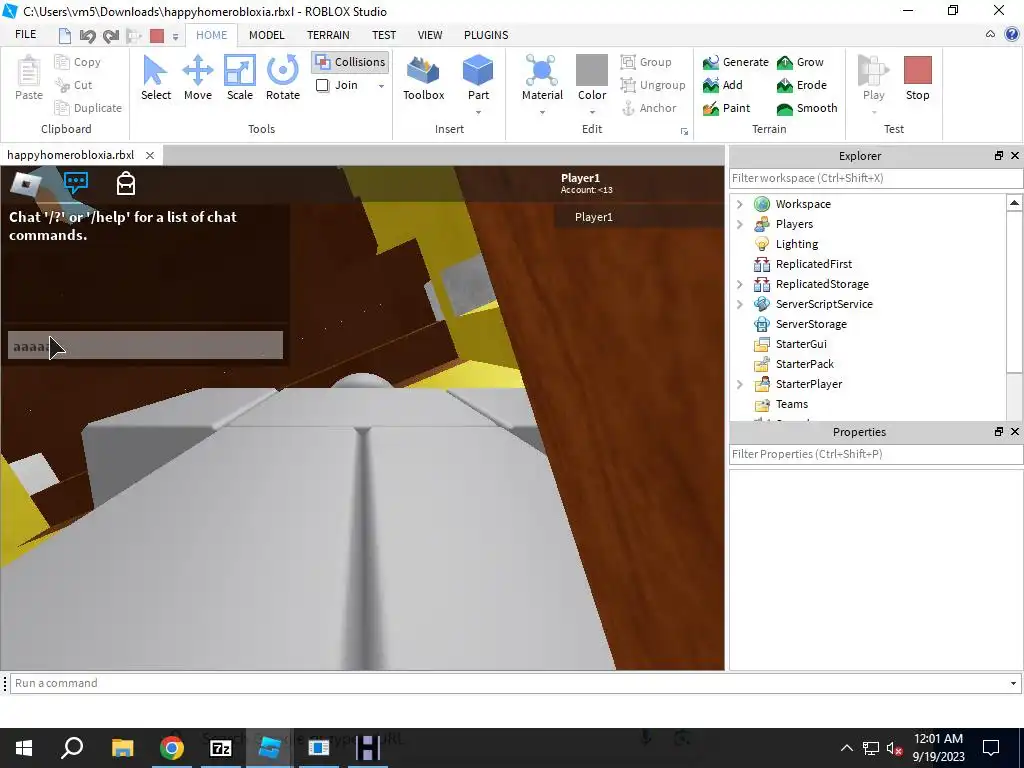The image size is (1024, 768).
Task: Click the Redo arrow in quick access bar
Action: 111,36
